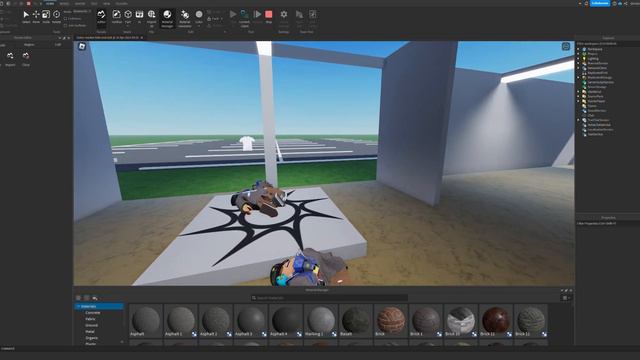Open the UI insert tool
The width and height of the screenshot is (640, 360).
click(x=140, y=16)
